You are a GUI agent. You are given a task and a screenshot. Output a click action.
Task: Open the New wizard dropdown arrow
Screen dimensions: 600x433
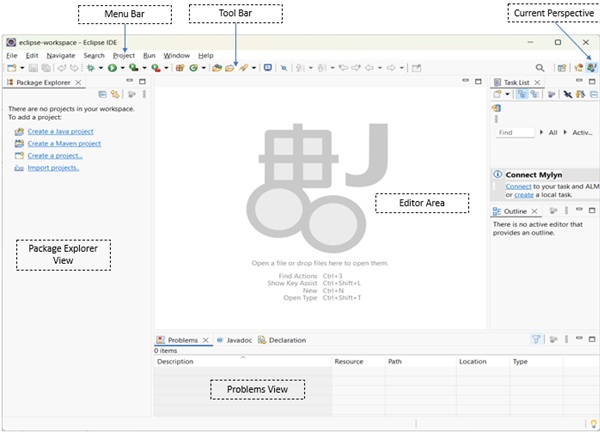(22, 68)
